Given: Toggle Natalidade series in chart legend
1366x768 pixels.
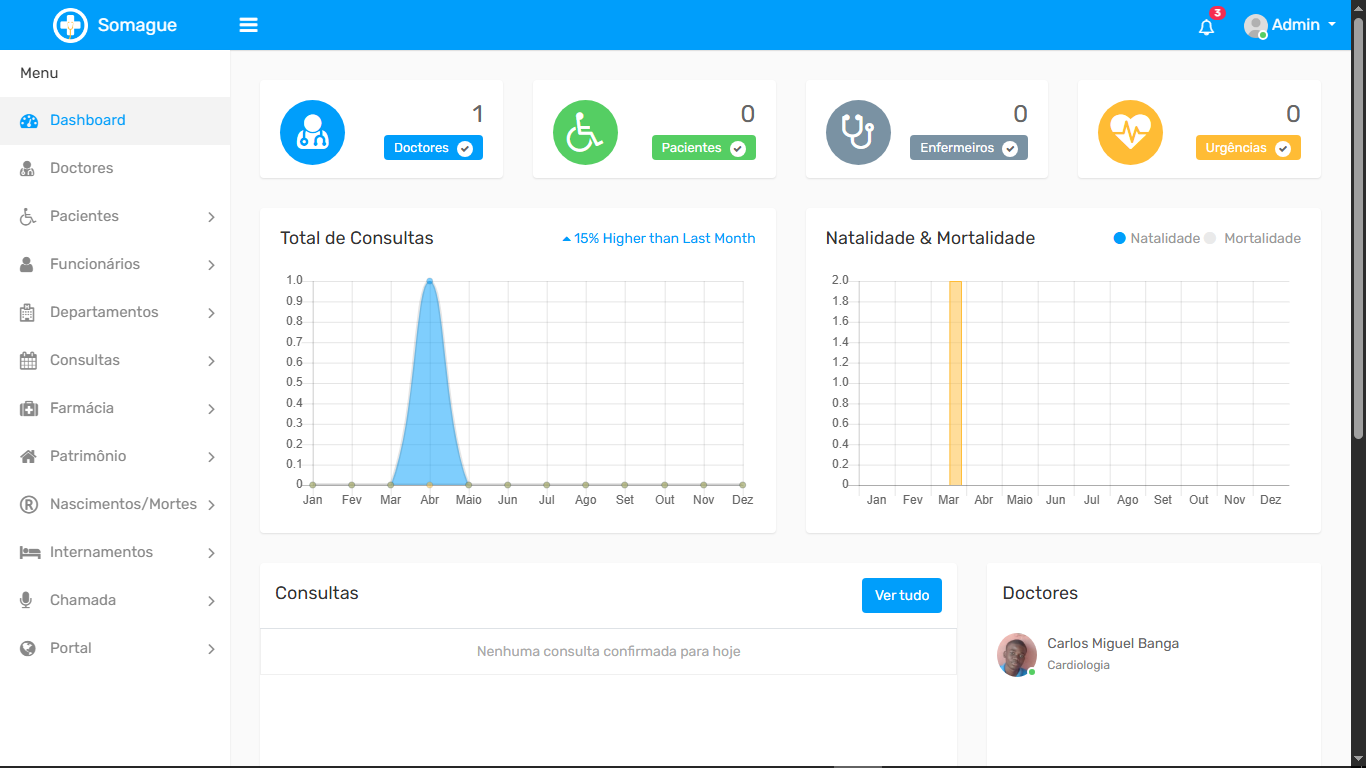Looking at the screenshot, I should [1156, 238].
